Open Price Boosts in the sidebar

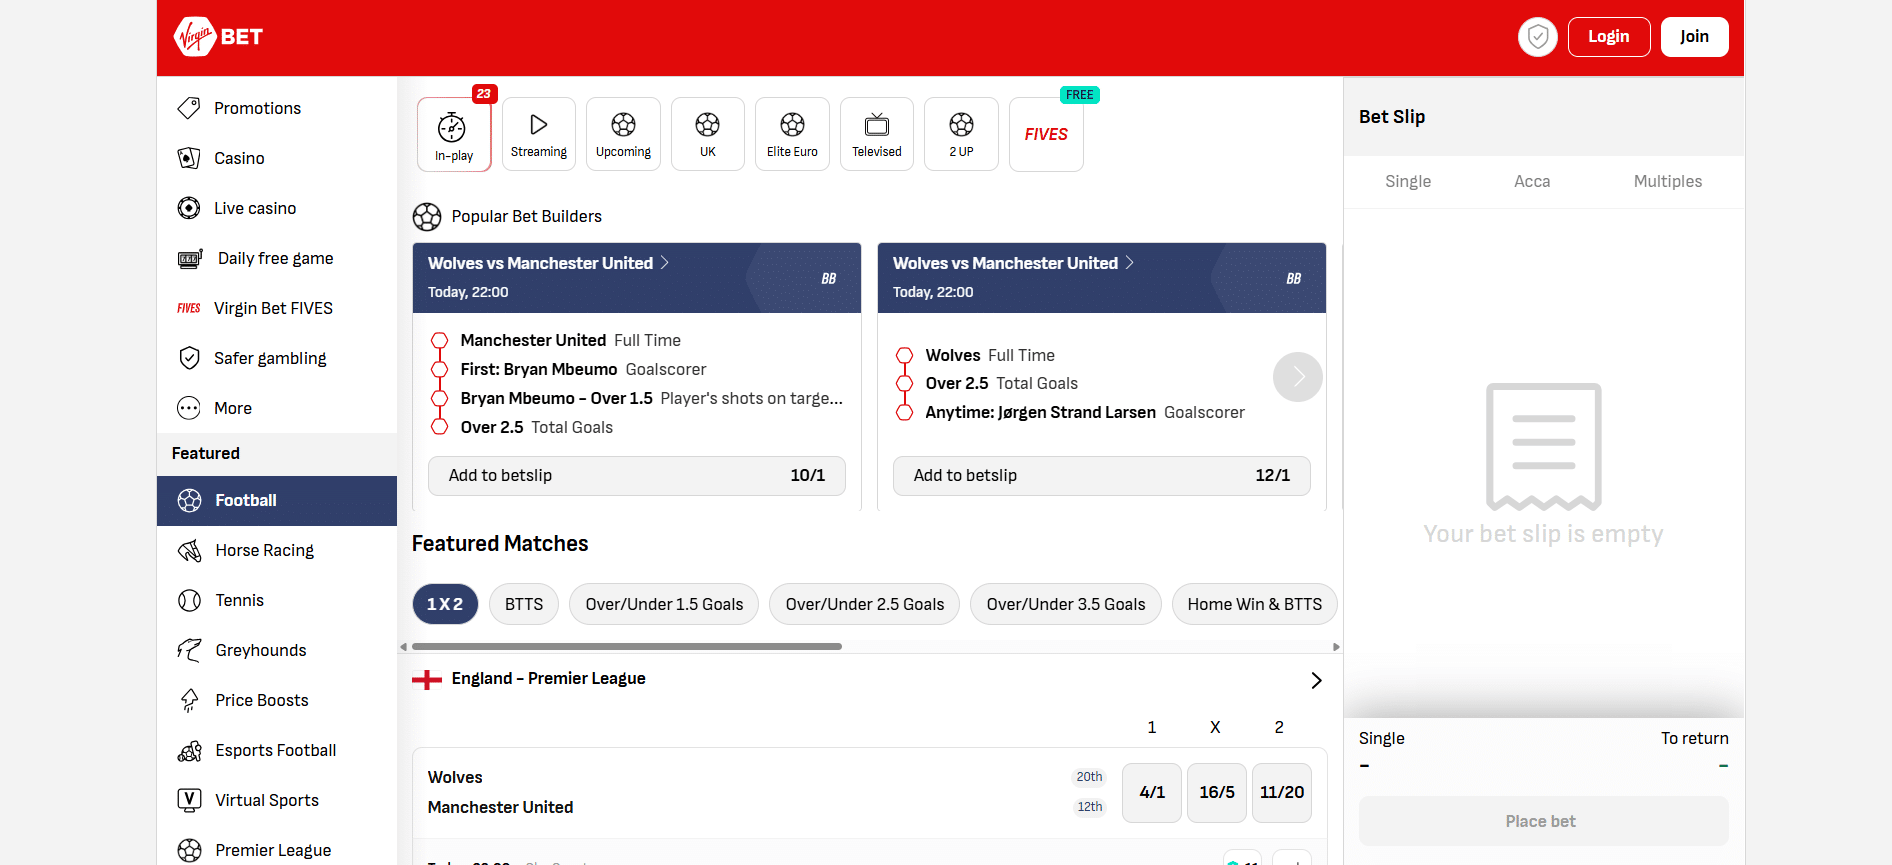[277, 701]
